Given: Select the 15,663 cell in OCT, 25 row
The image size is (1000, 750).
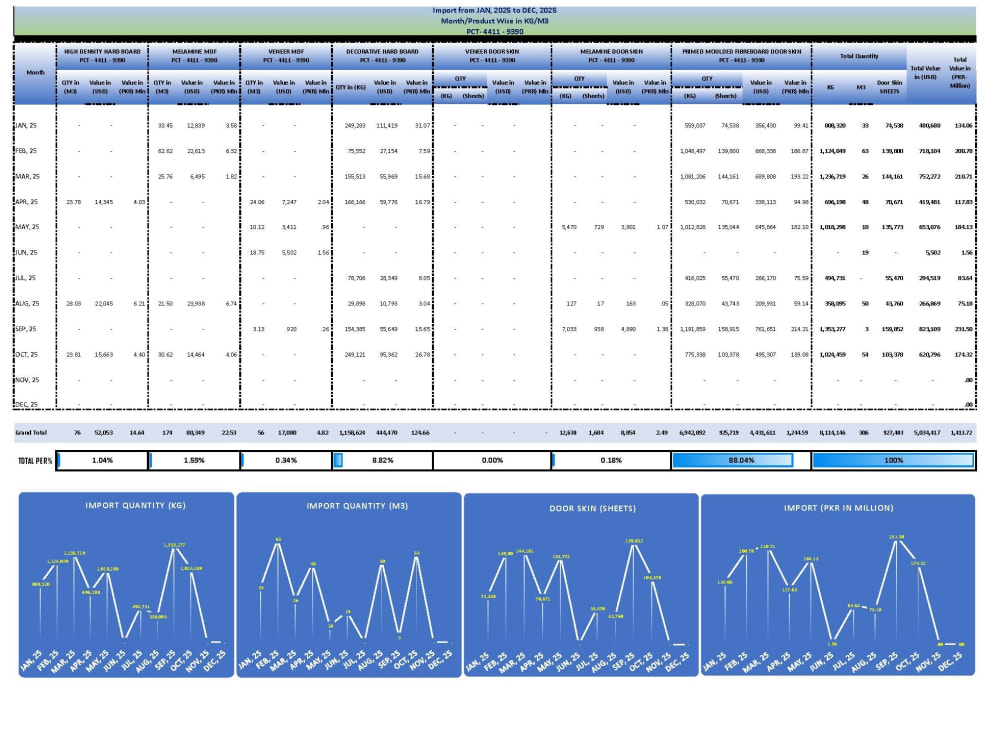Looking at the screenshot, I should [103, 355].
